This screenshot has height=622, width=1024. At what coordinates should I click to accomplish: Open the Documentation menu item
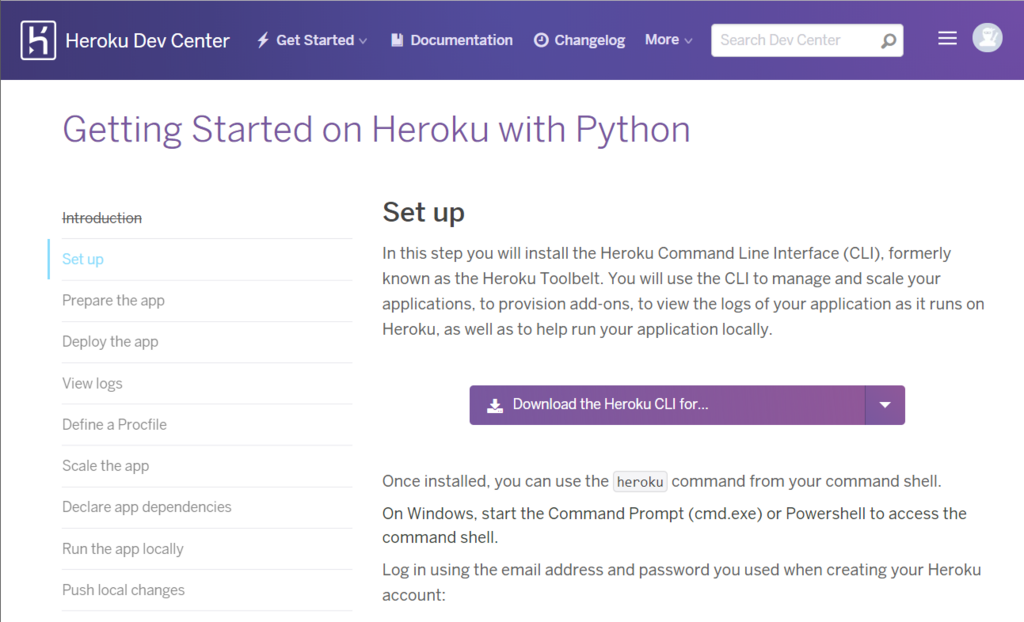tap(451, 40)
